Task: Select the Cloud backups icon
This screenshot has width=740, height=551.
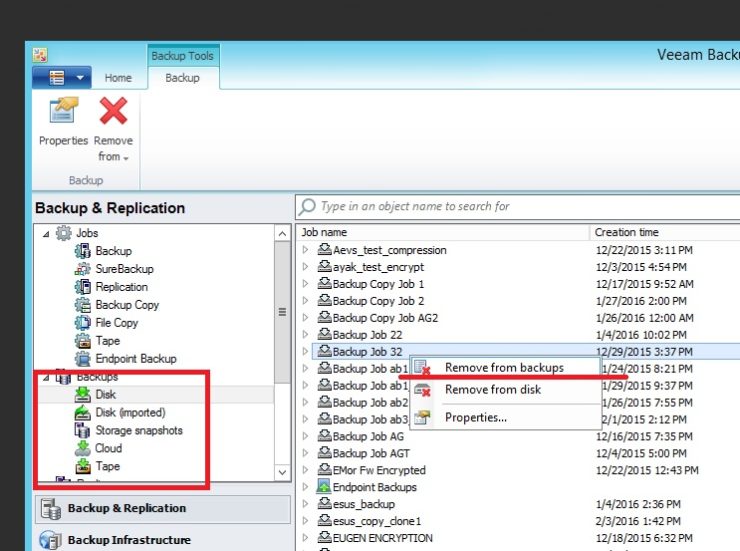Action: click(x=83, y=448)
